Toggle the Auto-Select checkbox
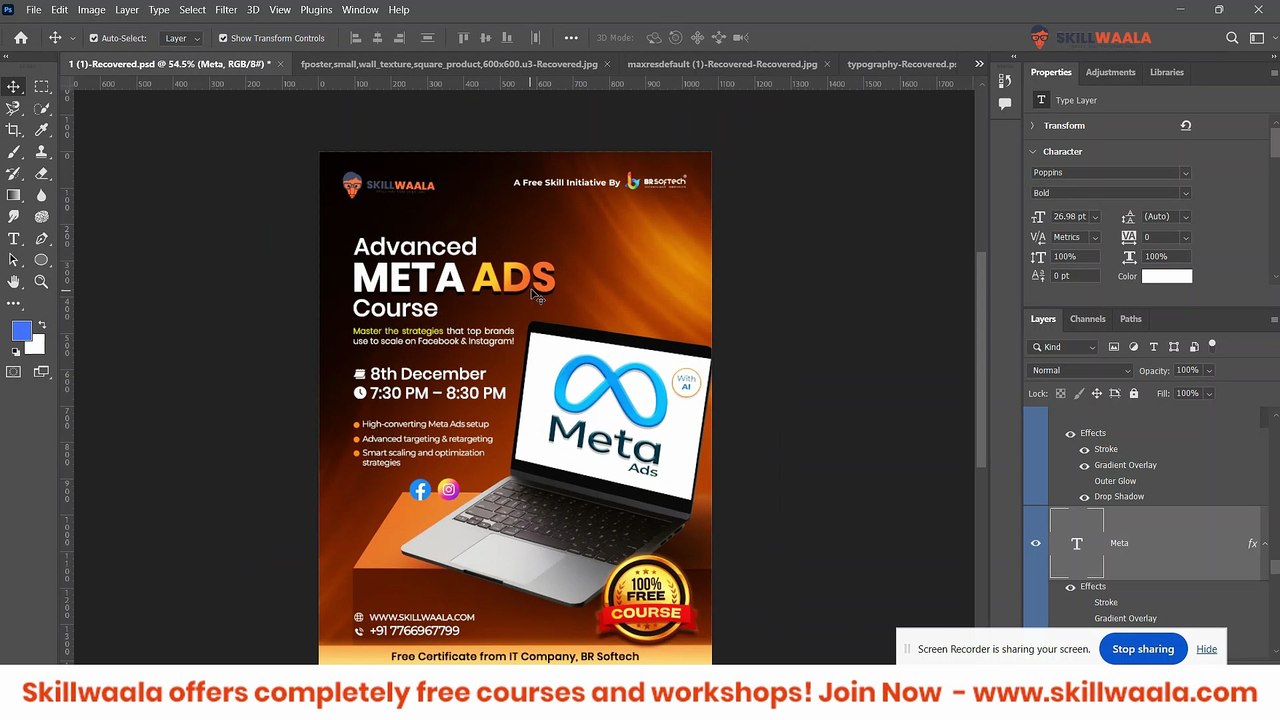 [x=93, y=38]
